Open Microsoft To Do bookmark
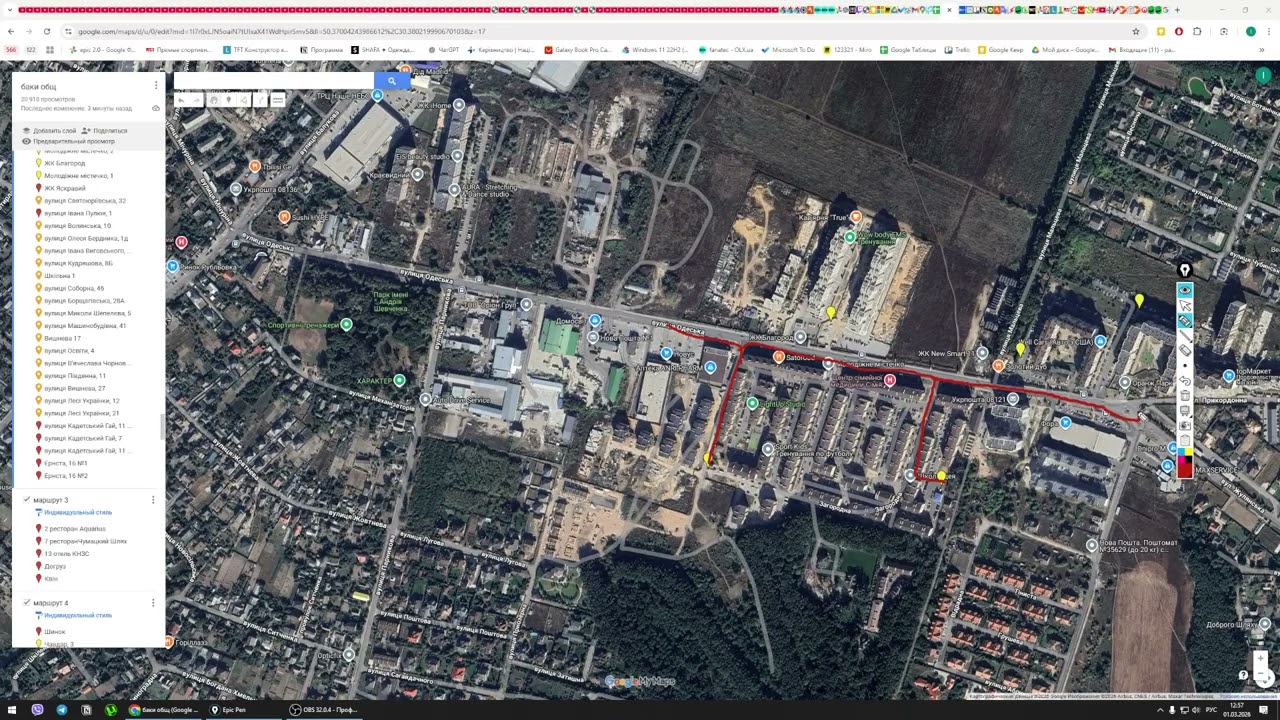 788,49
